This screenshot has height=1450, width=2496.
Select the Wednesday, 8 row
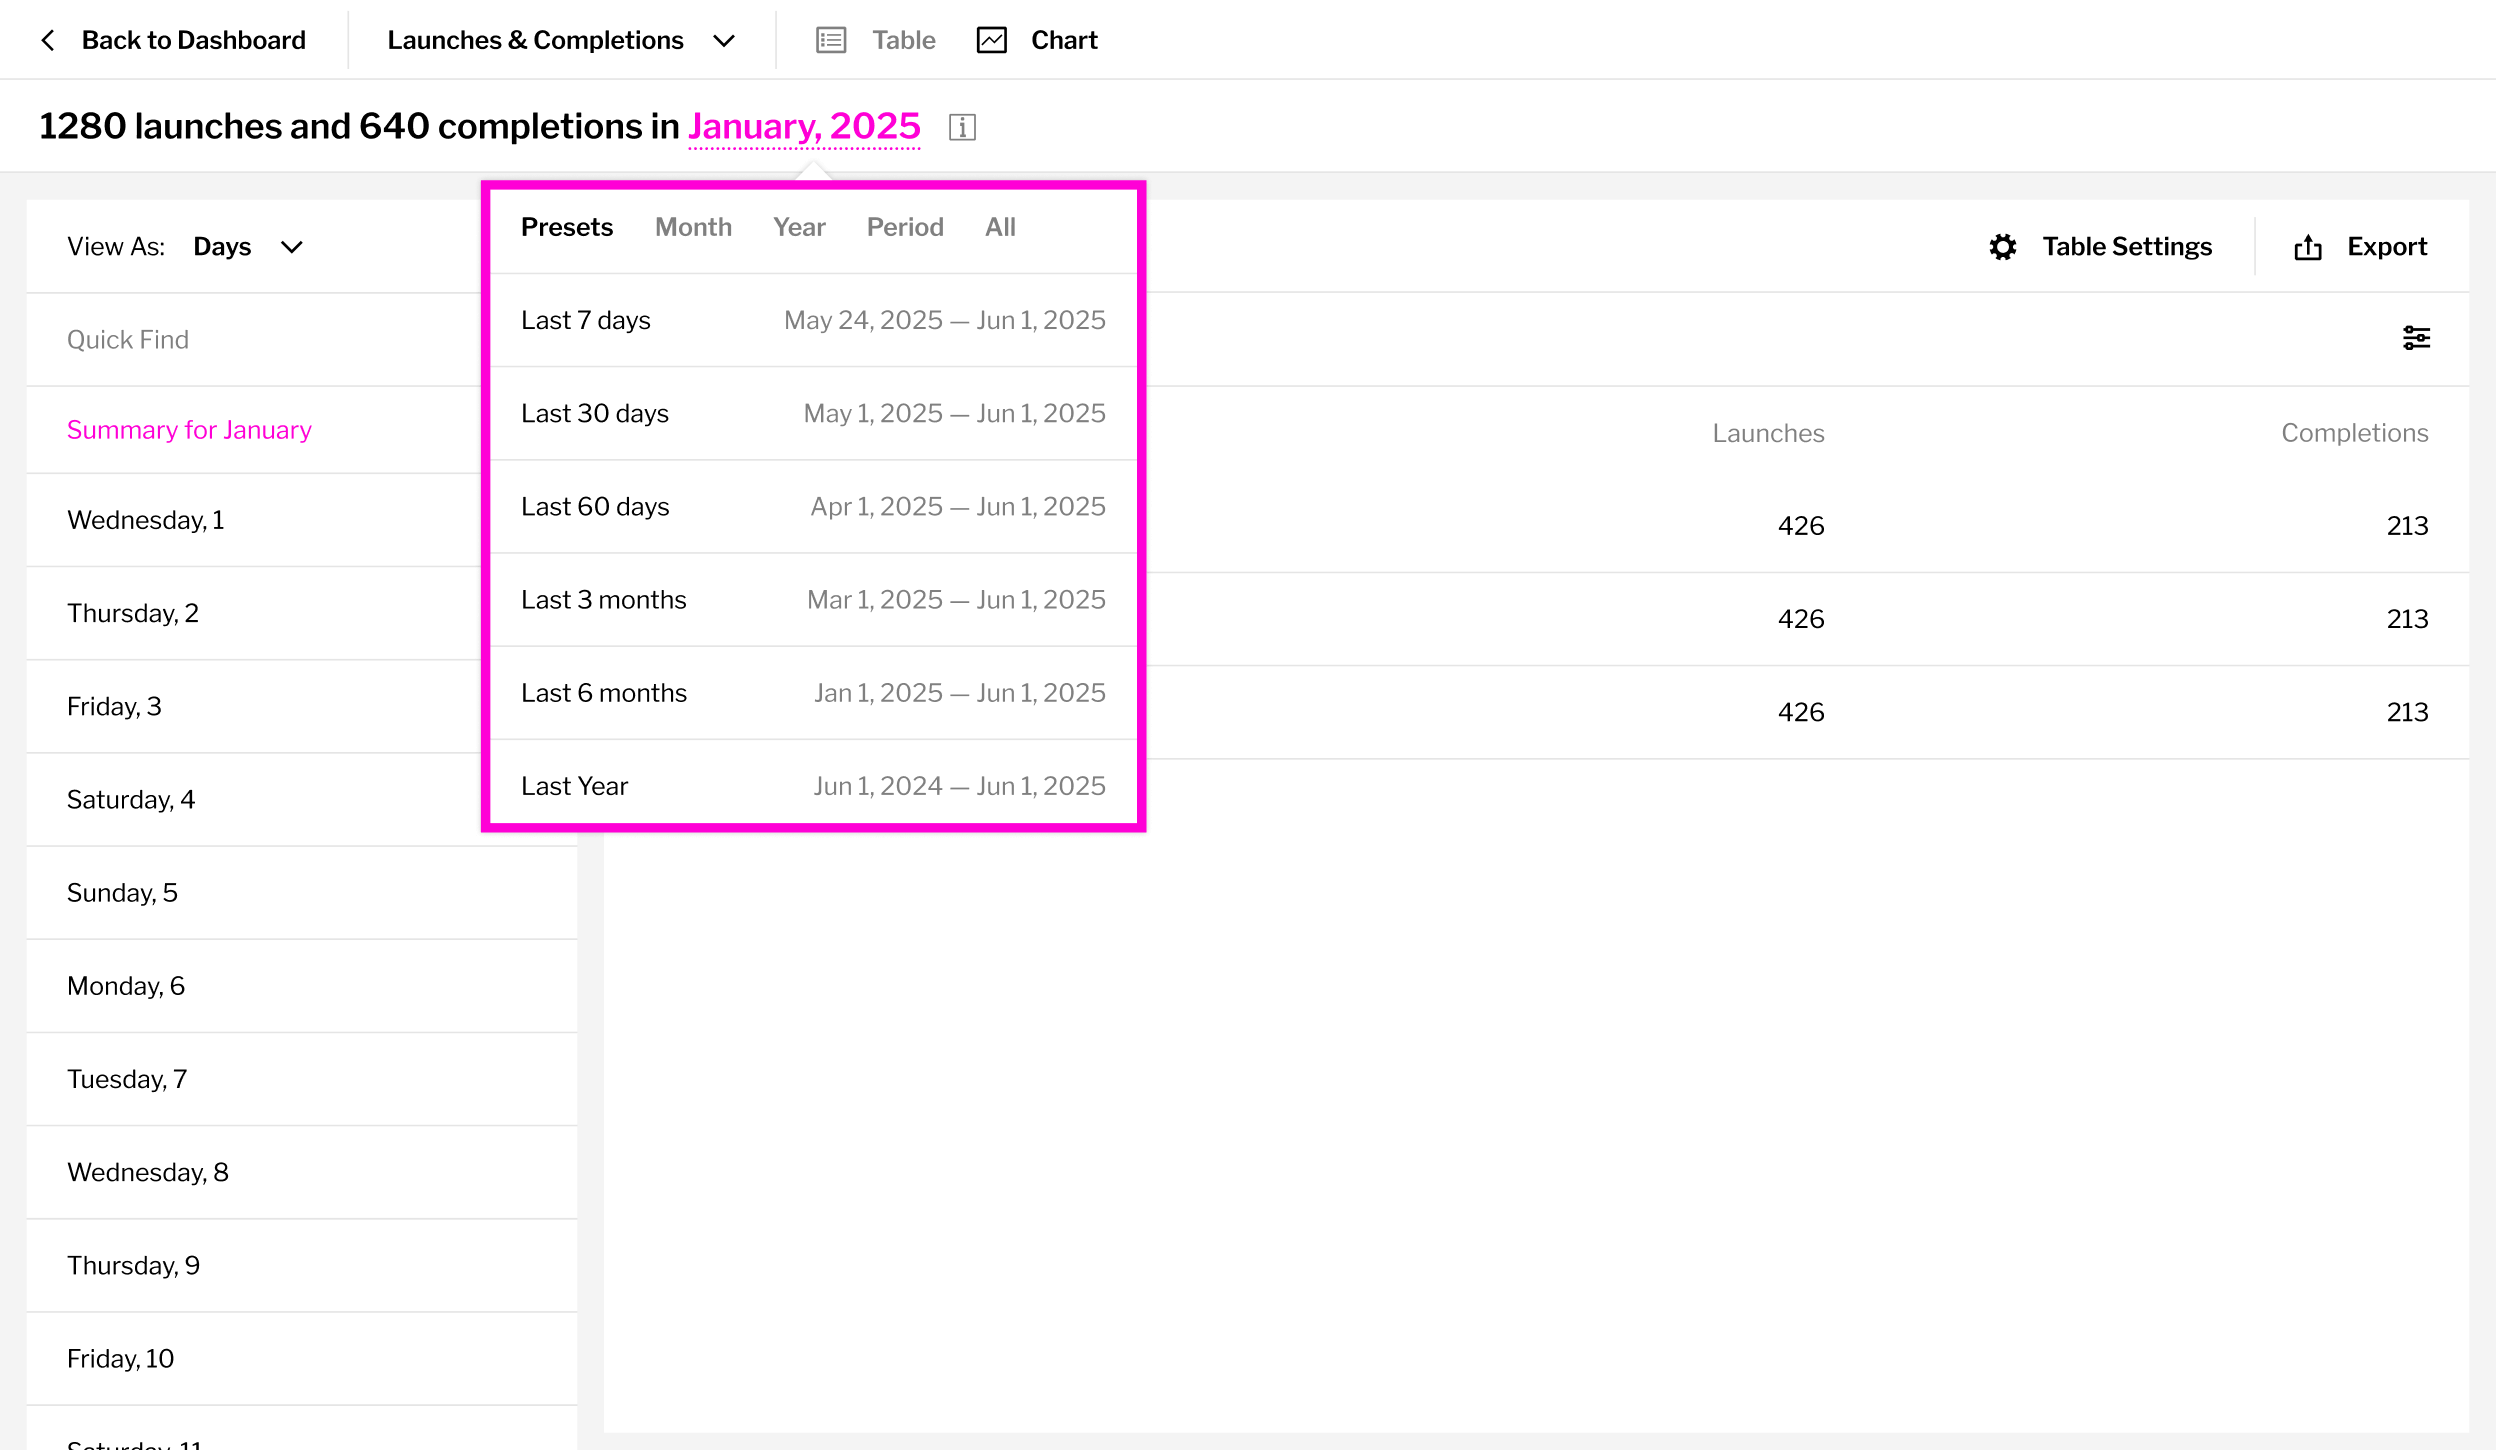[302, 1171]
